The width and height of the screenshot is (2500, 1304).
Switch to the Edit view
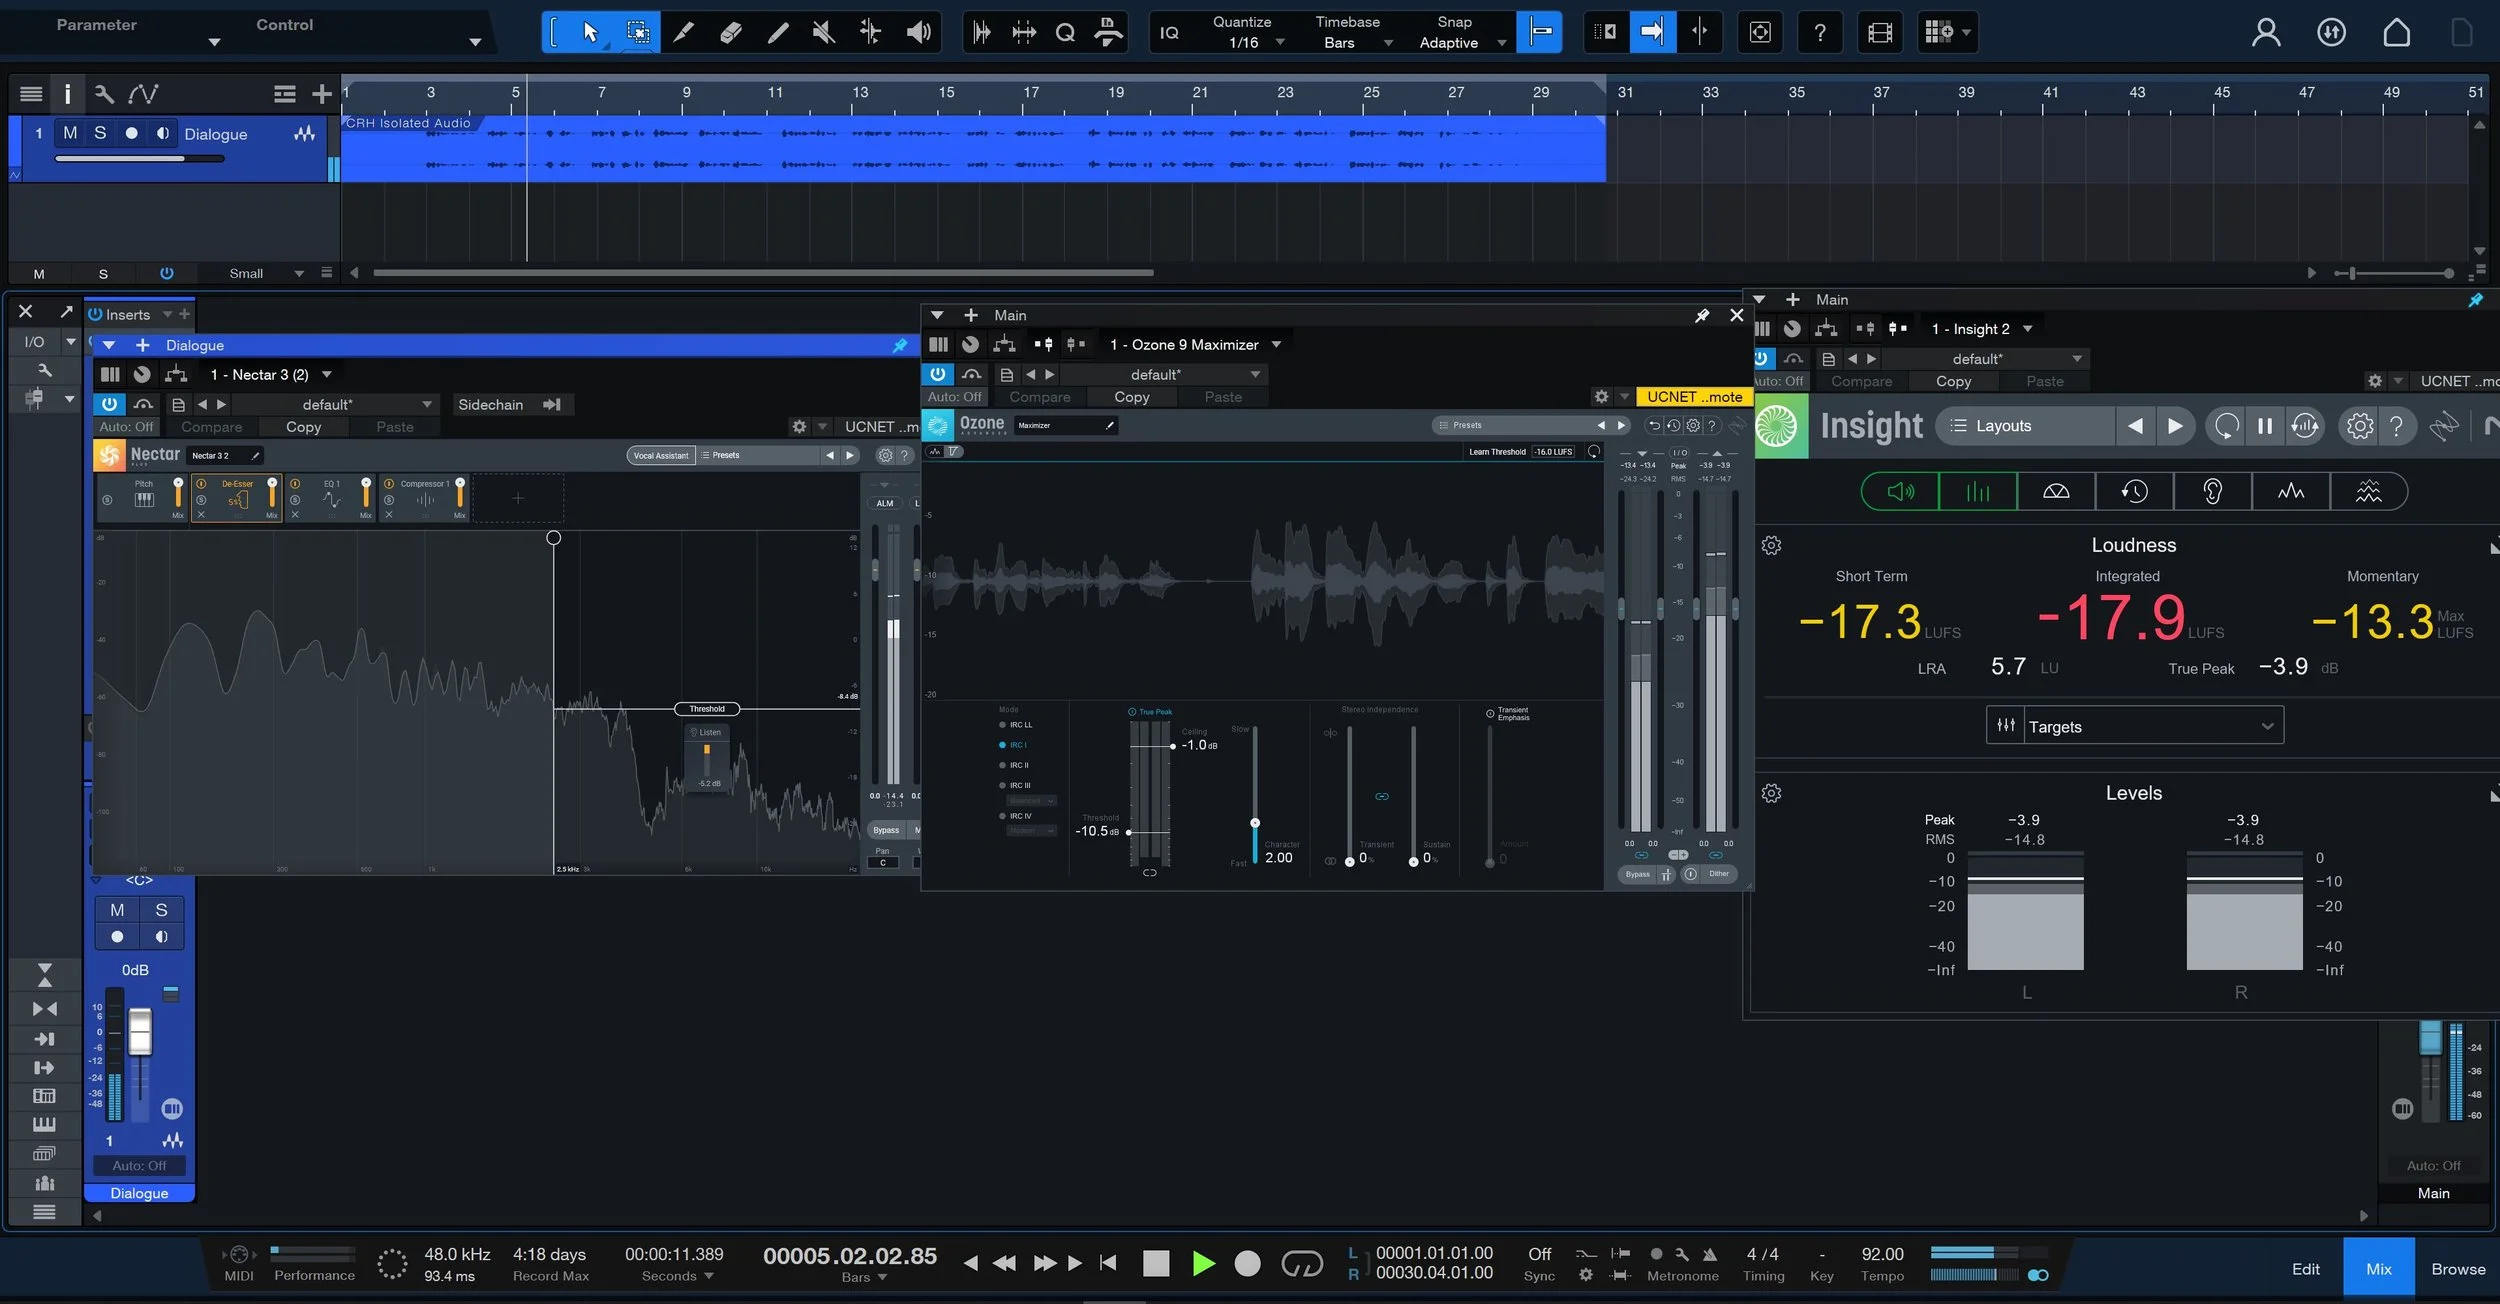[x=2306, y=1269]
